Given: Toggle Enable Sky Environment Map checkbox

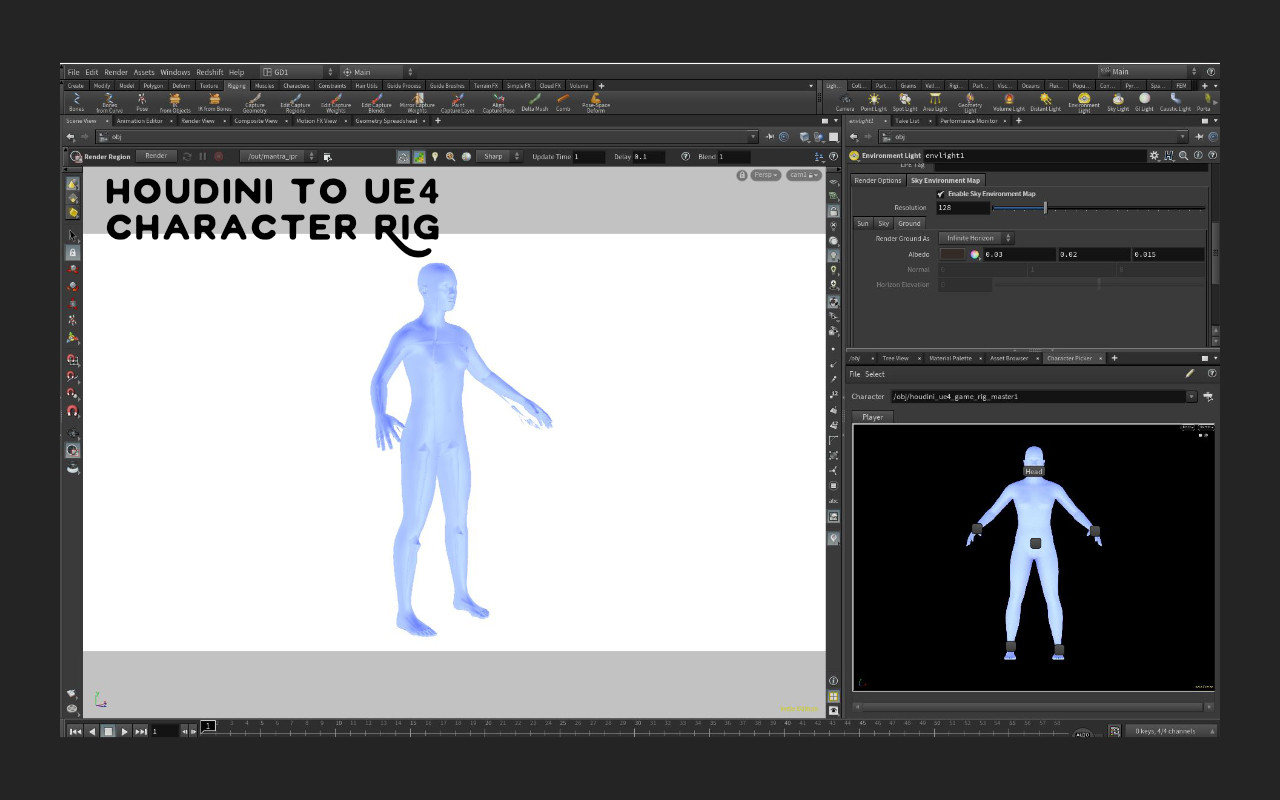Looking at the screenshot, I should click(x=941, y=194).
